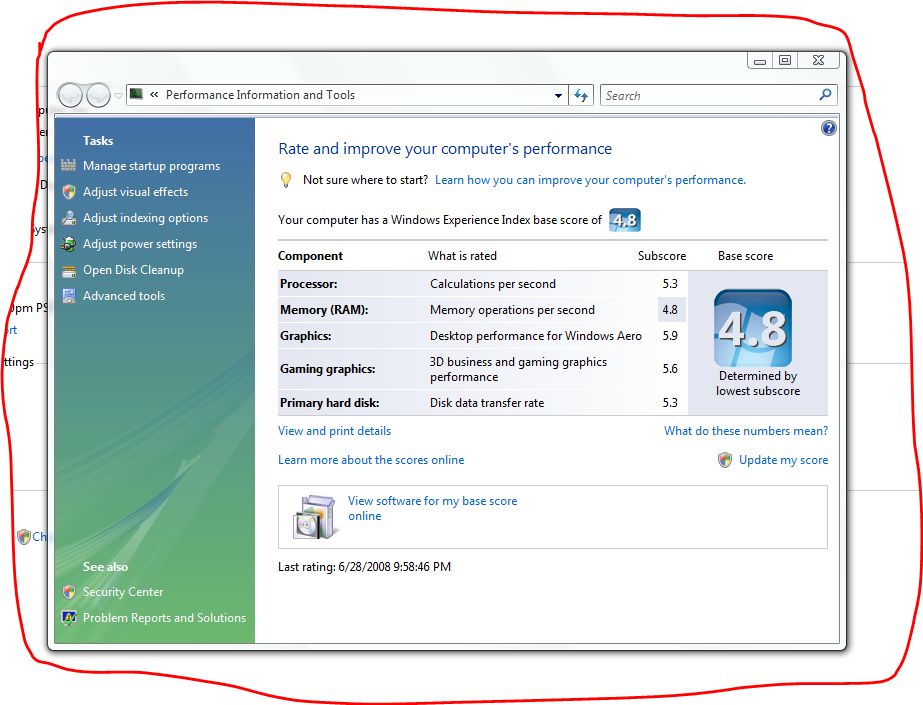This screenshot has height=705, width=923.
Task: Click Performance Information and Tools address text
Action: tap(260, 95)
